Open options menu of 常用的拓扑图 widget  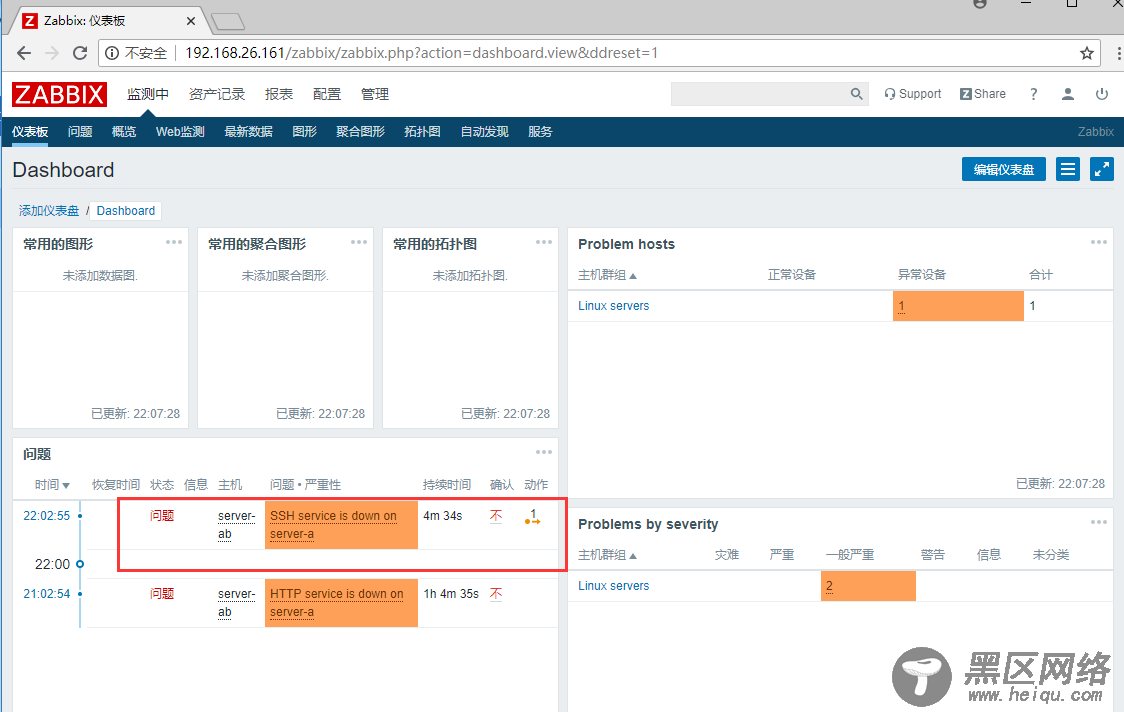543,242
